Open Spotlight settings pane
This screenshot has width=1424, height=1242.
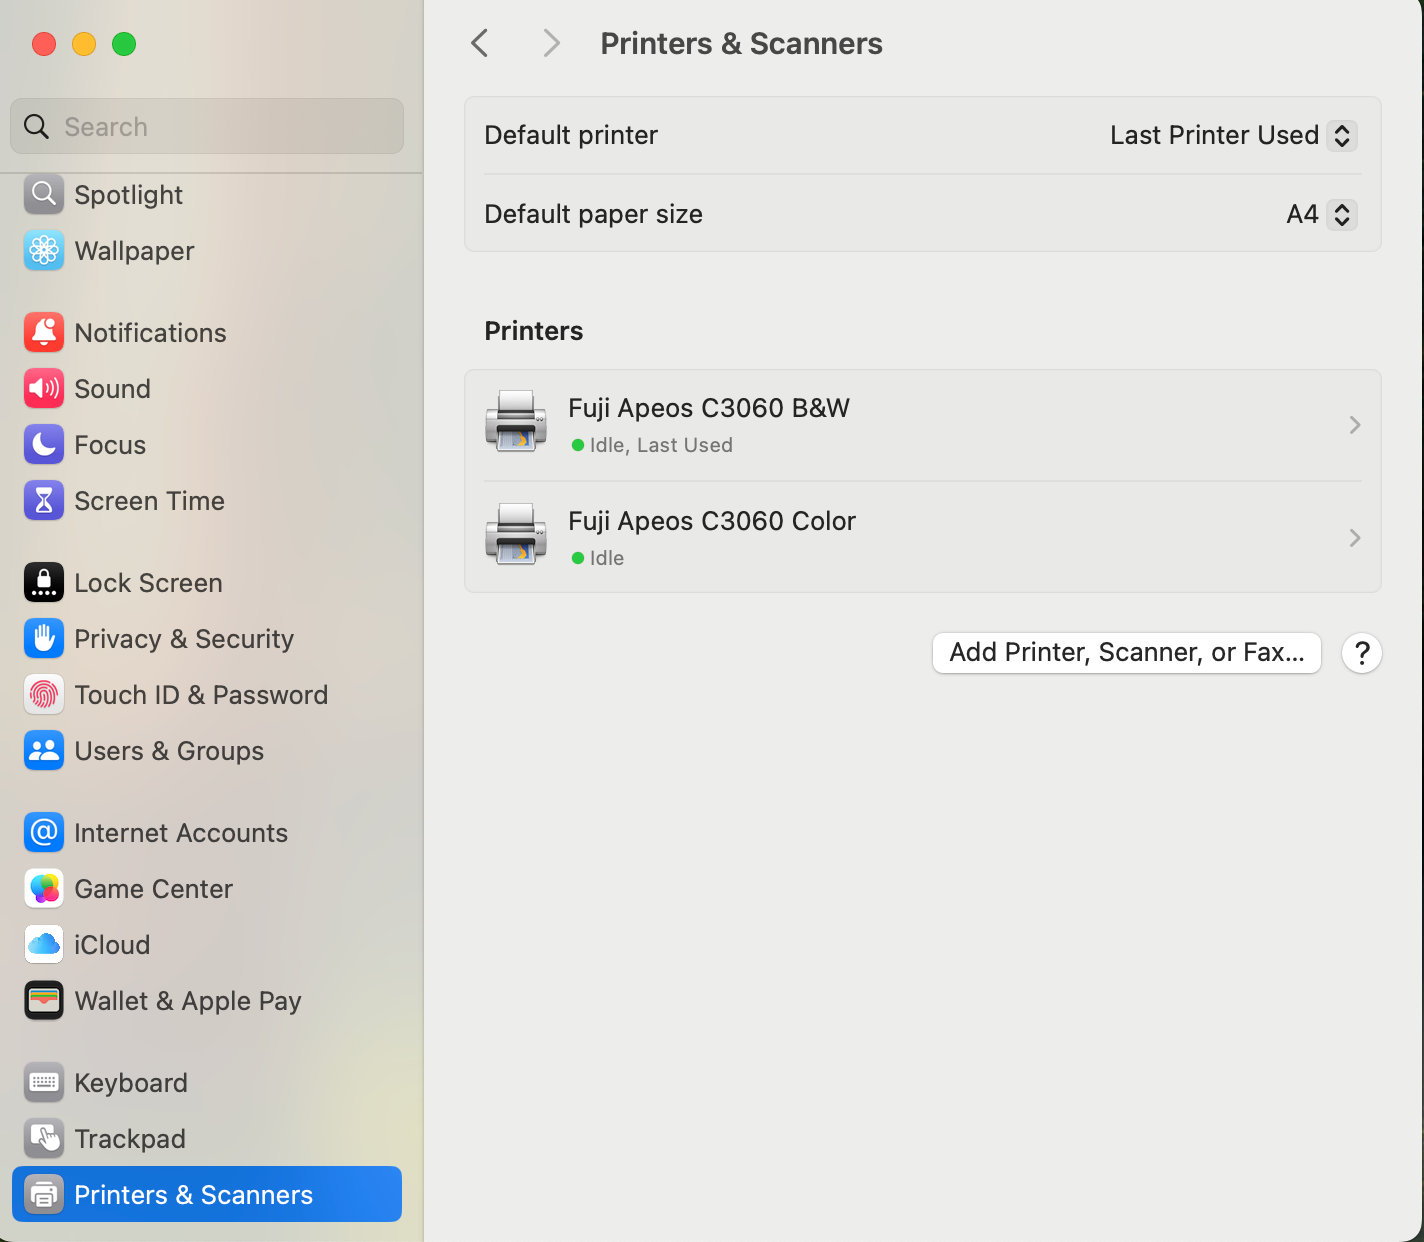click(207, 195)
